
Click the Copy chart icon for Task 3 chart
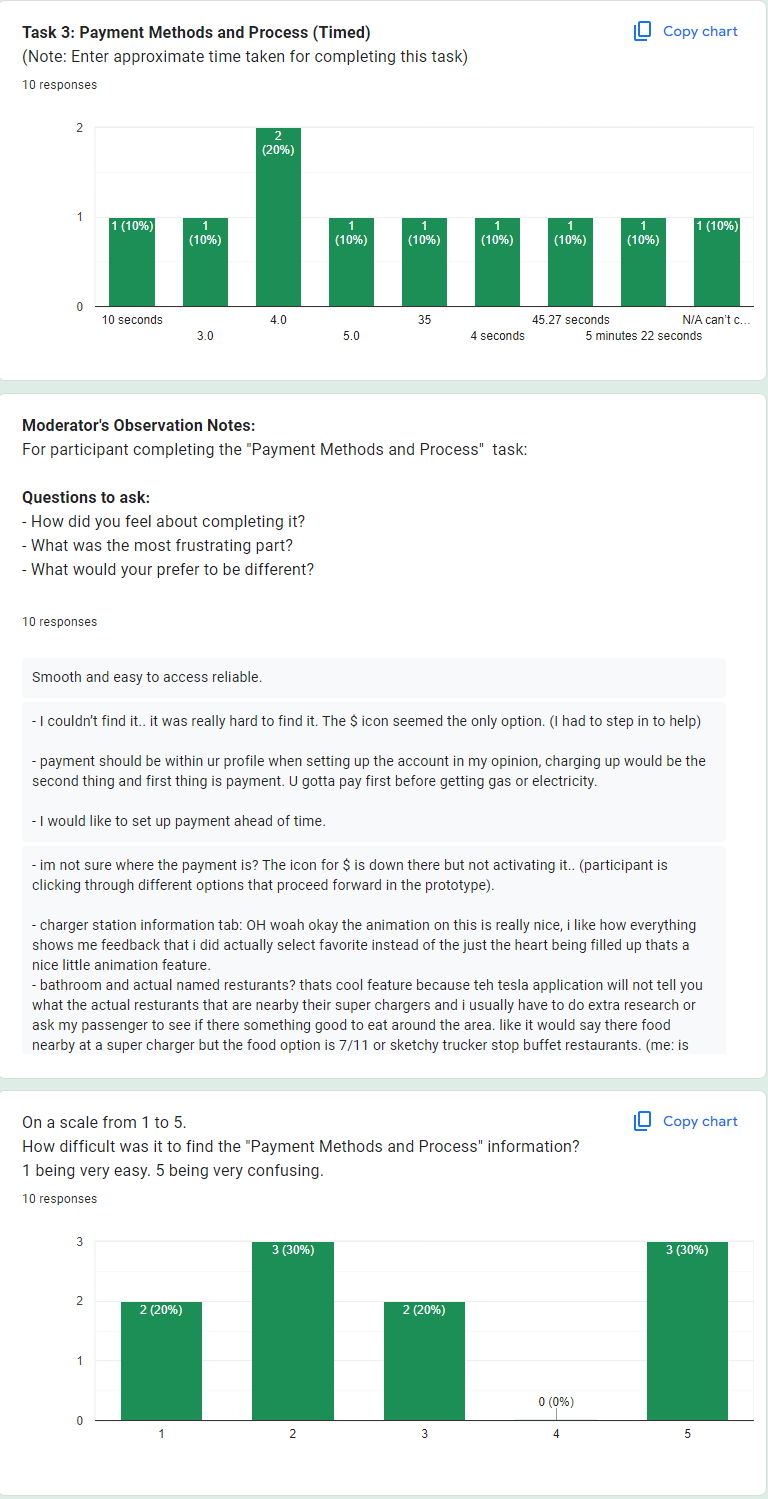click(643, 31)
